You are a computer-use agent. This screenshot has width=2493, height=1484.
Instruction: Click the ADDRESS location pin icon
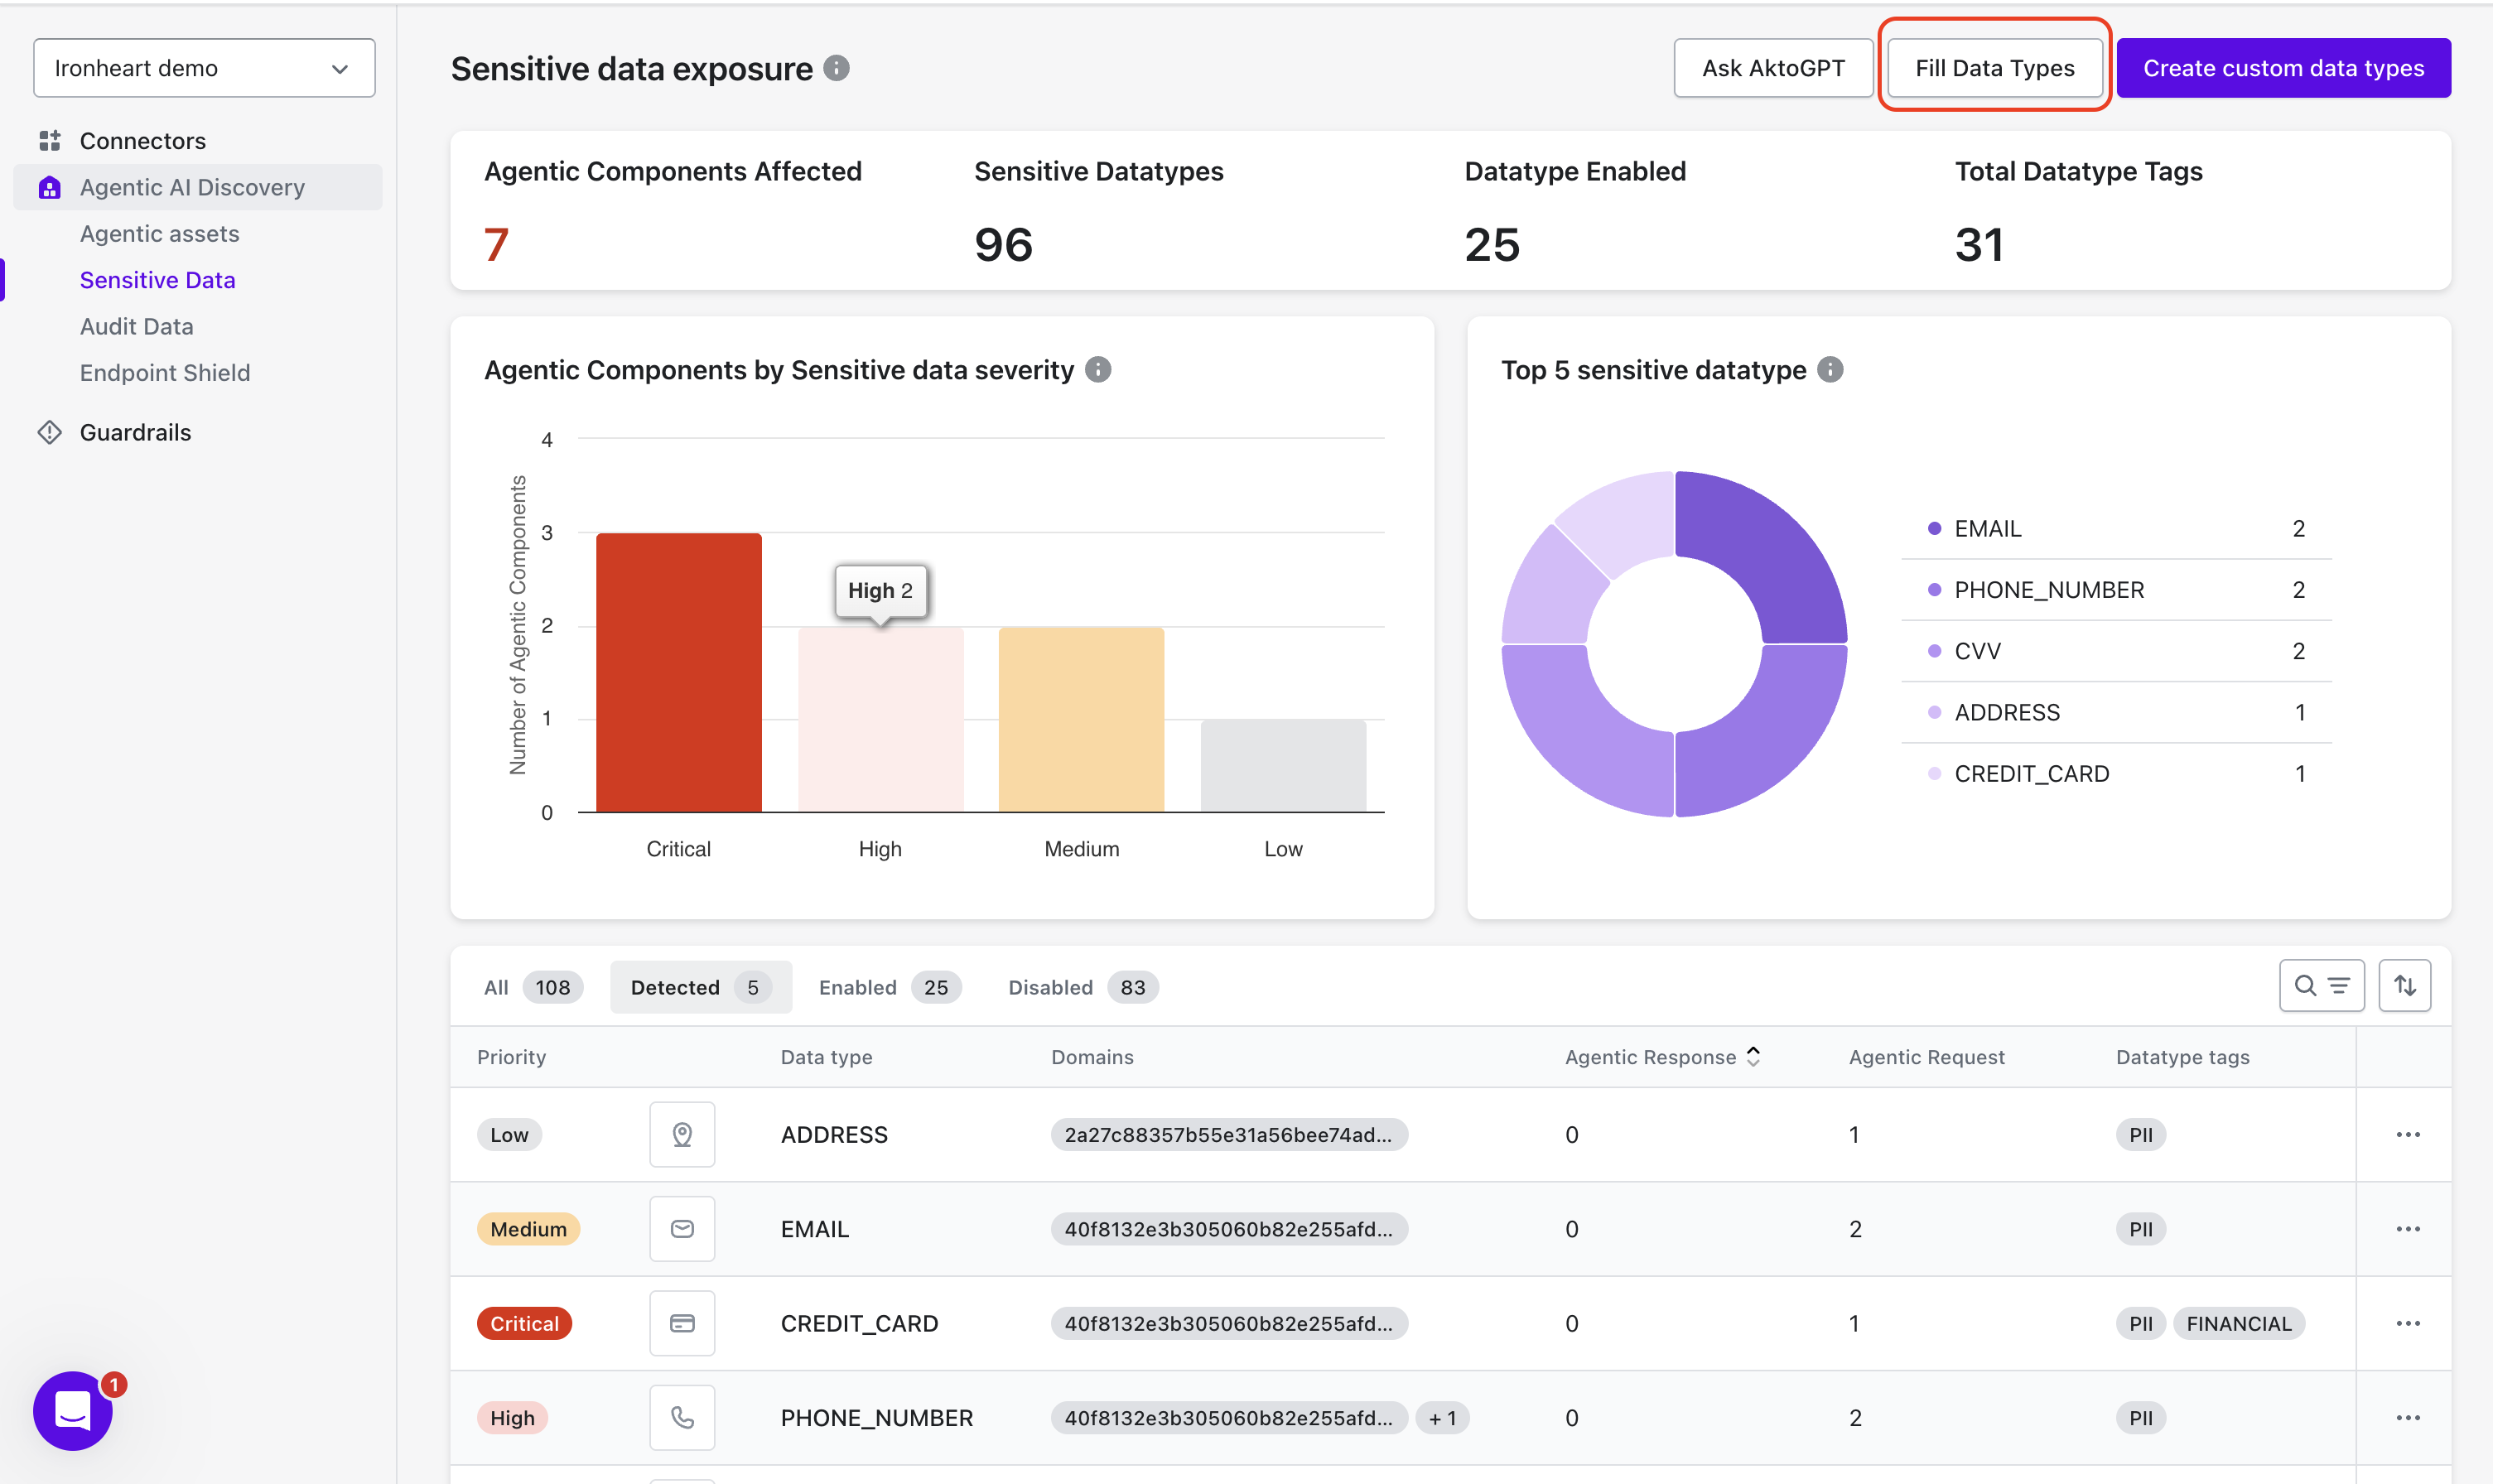click(x=682, y=1134)
